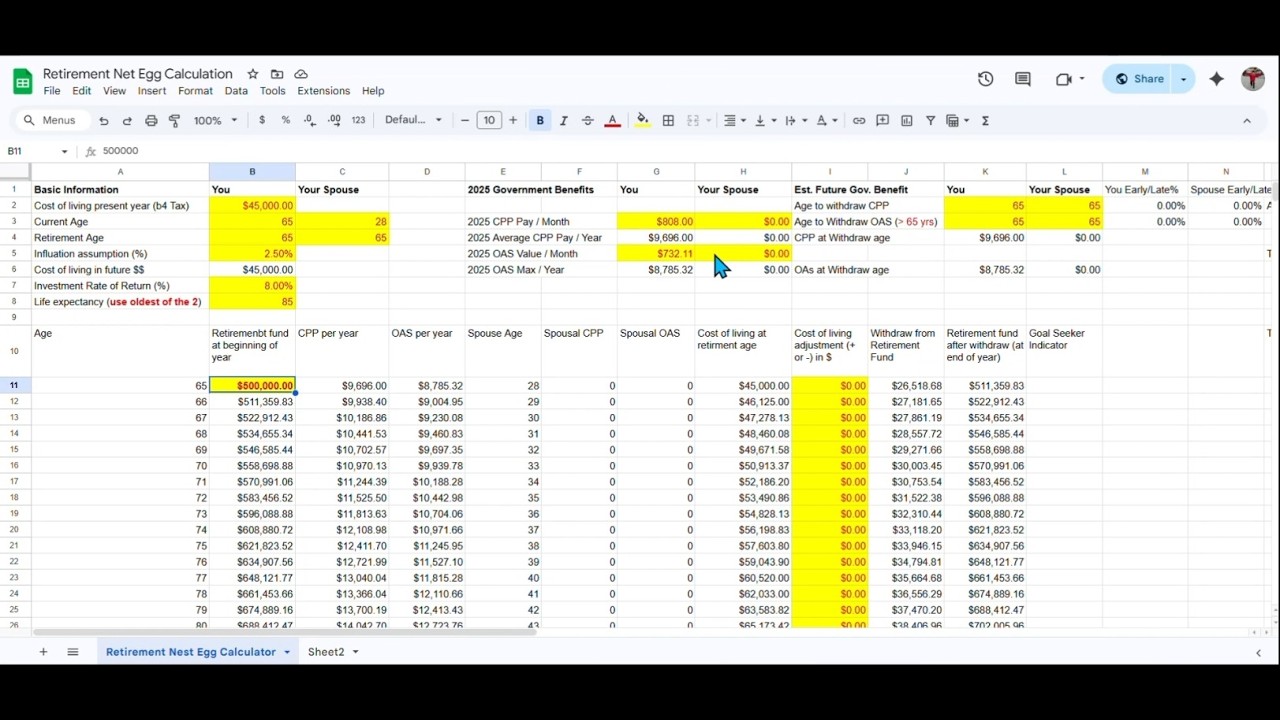
Task: Open the Name Box dropdown for B11
Action: (x=65, y=152)
